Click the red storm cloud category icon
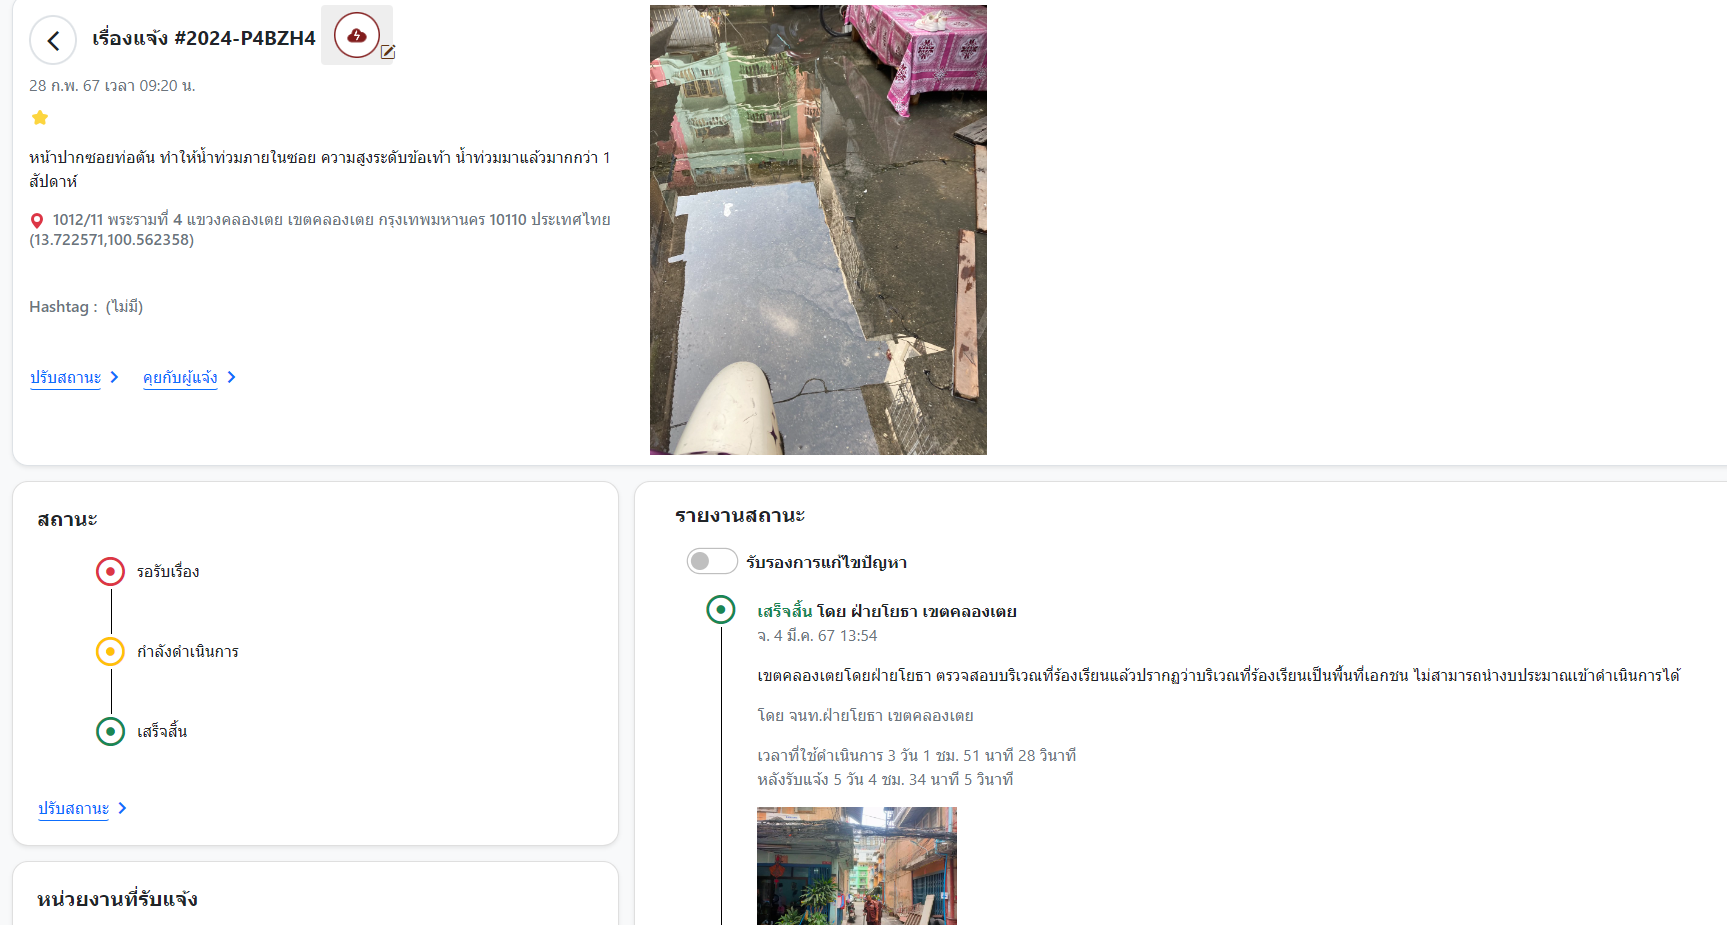 [x=356, y=36]
